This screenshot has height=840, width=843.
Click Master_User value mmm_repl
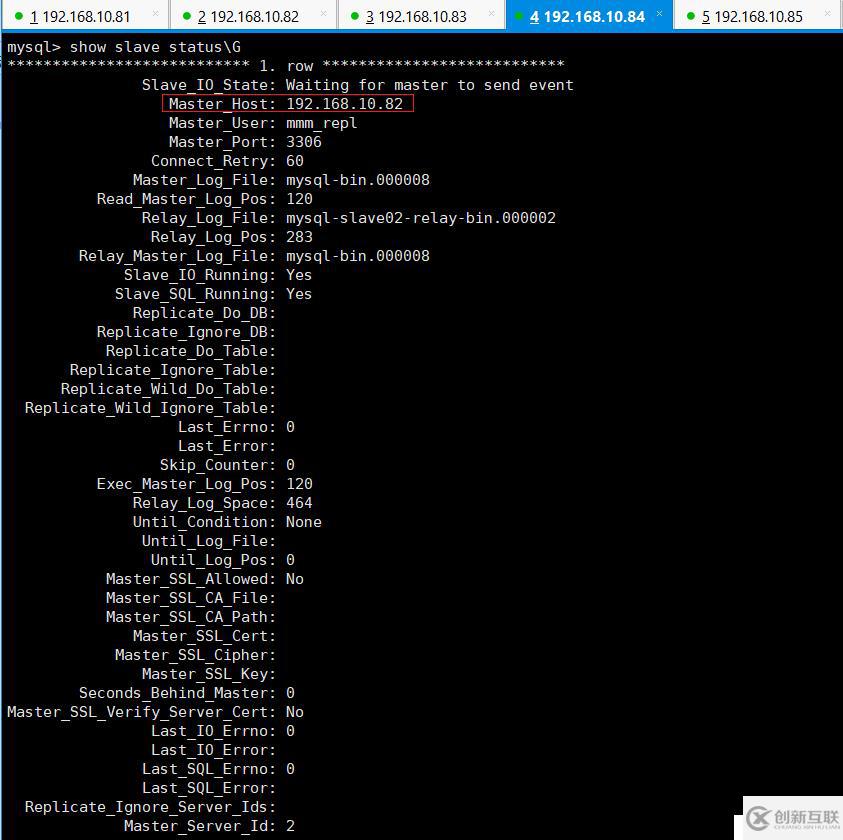pyautogui.click(x=322, y=123)
